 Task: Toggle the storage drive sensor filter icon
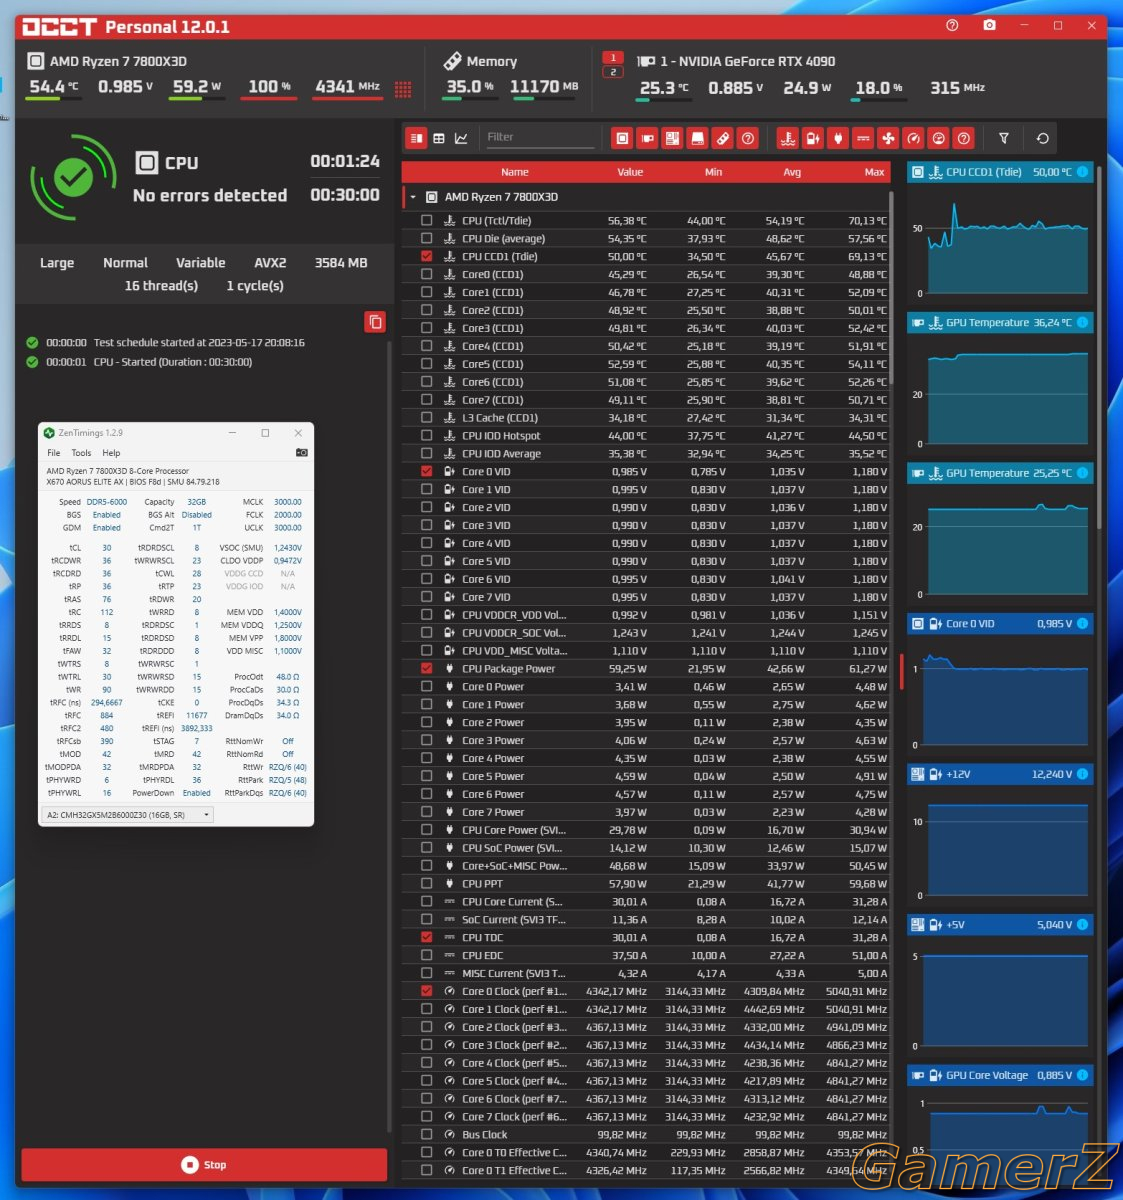point(697,138)
